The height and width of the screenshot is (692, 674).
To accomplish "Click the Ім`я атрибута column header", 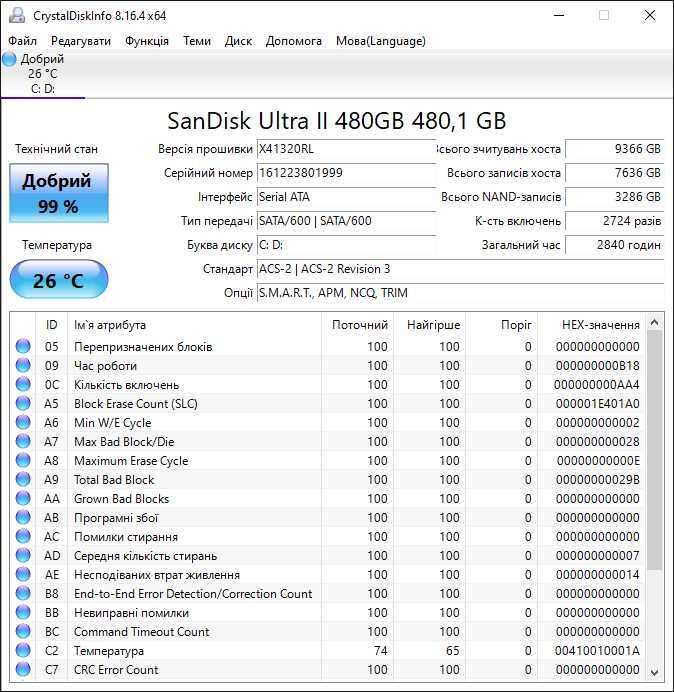I will pos(194,325).
